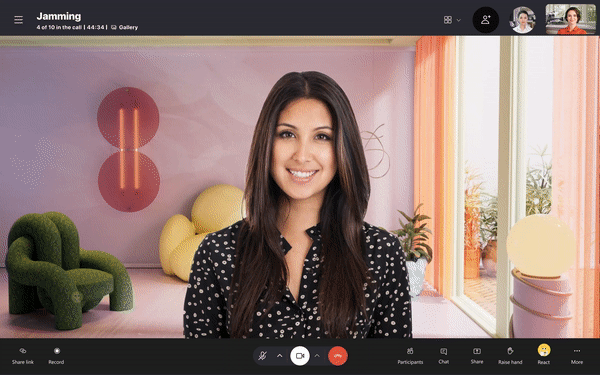Expand microphone audio options chevron
The image size is (600, 375).
(280, 356)
